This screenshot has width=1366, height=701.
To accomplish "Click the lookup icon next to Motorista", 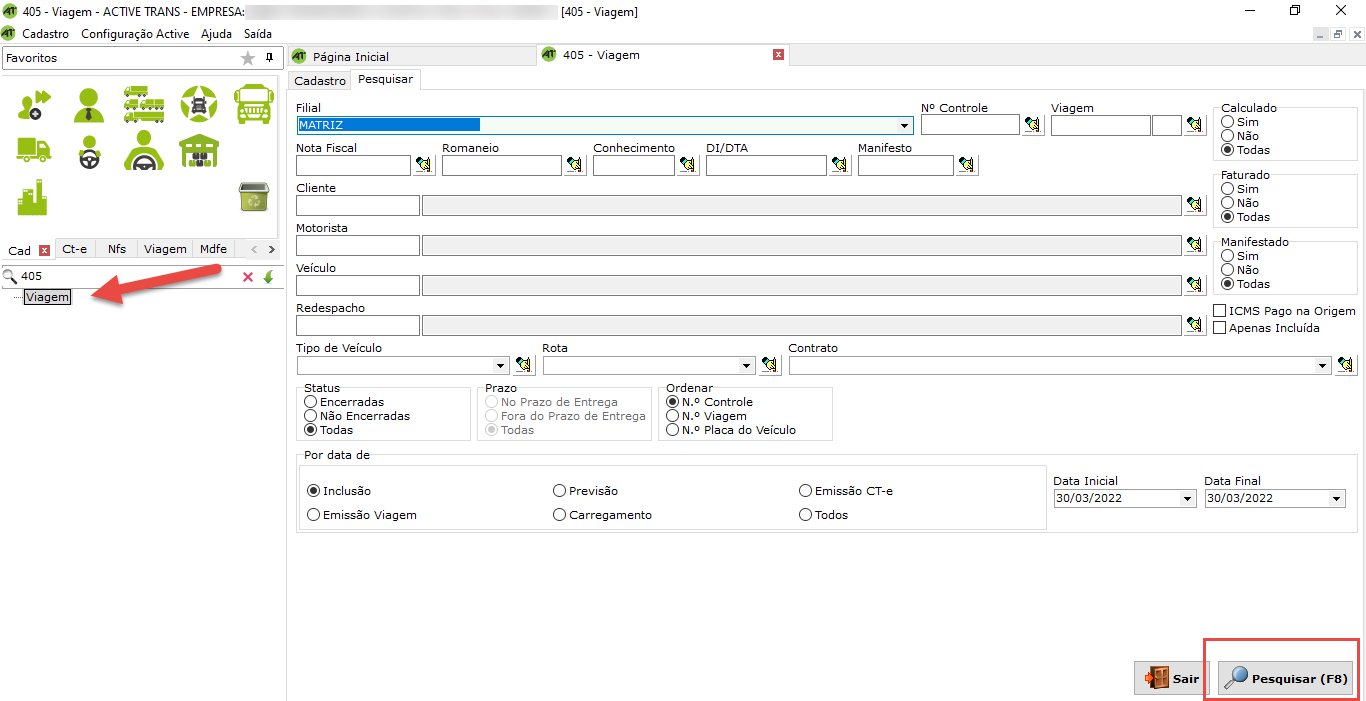I will 1194,245.
